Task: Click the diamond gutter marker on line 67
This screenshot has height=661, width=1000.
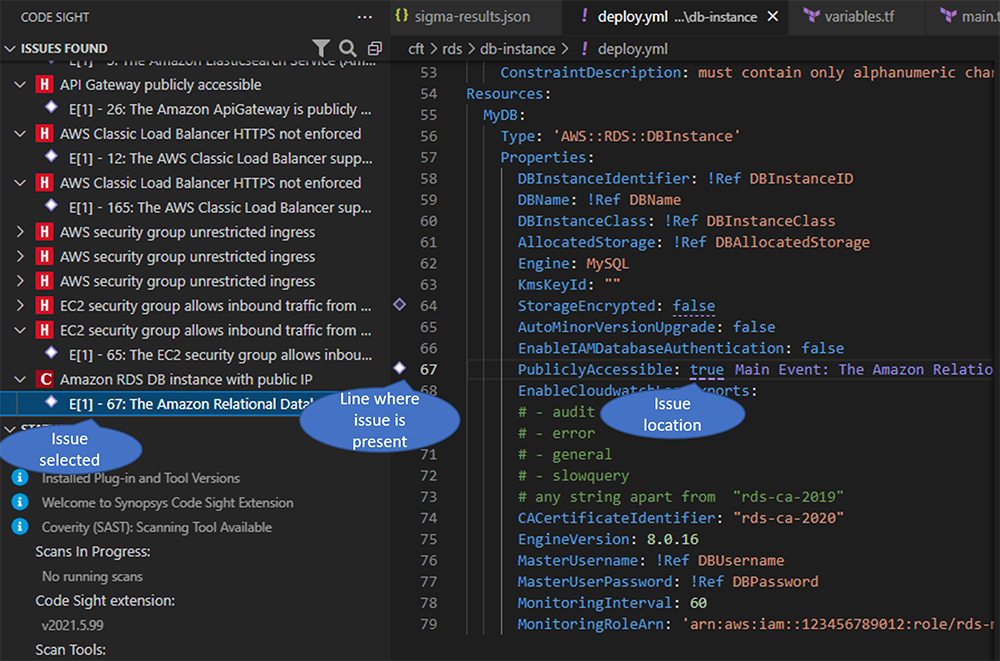Action: tap(400, 369)
